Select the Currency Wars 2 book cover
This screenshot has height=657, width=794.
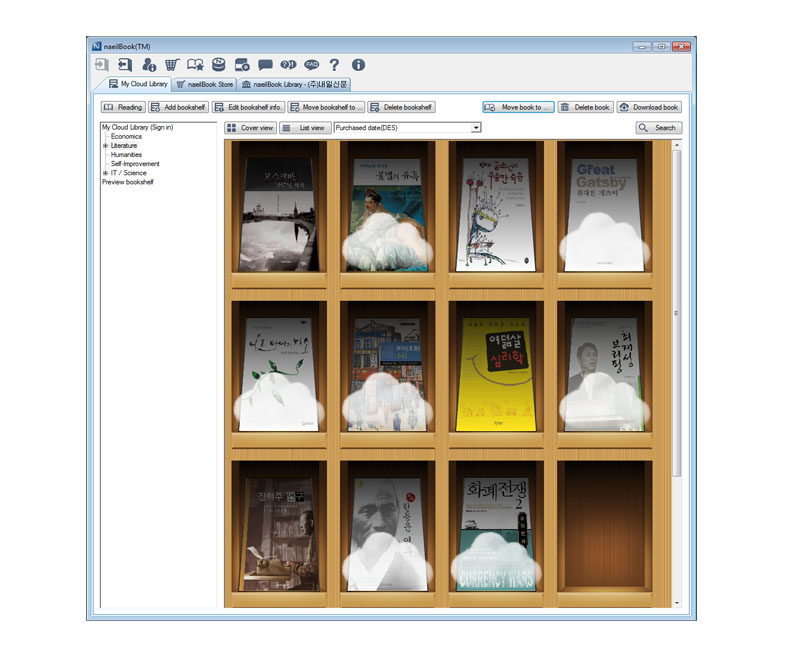[x=496, y=534]
